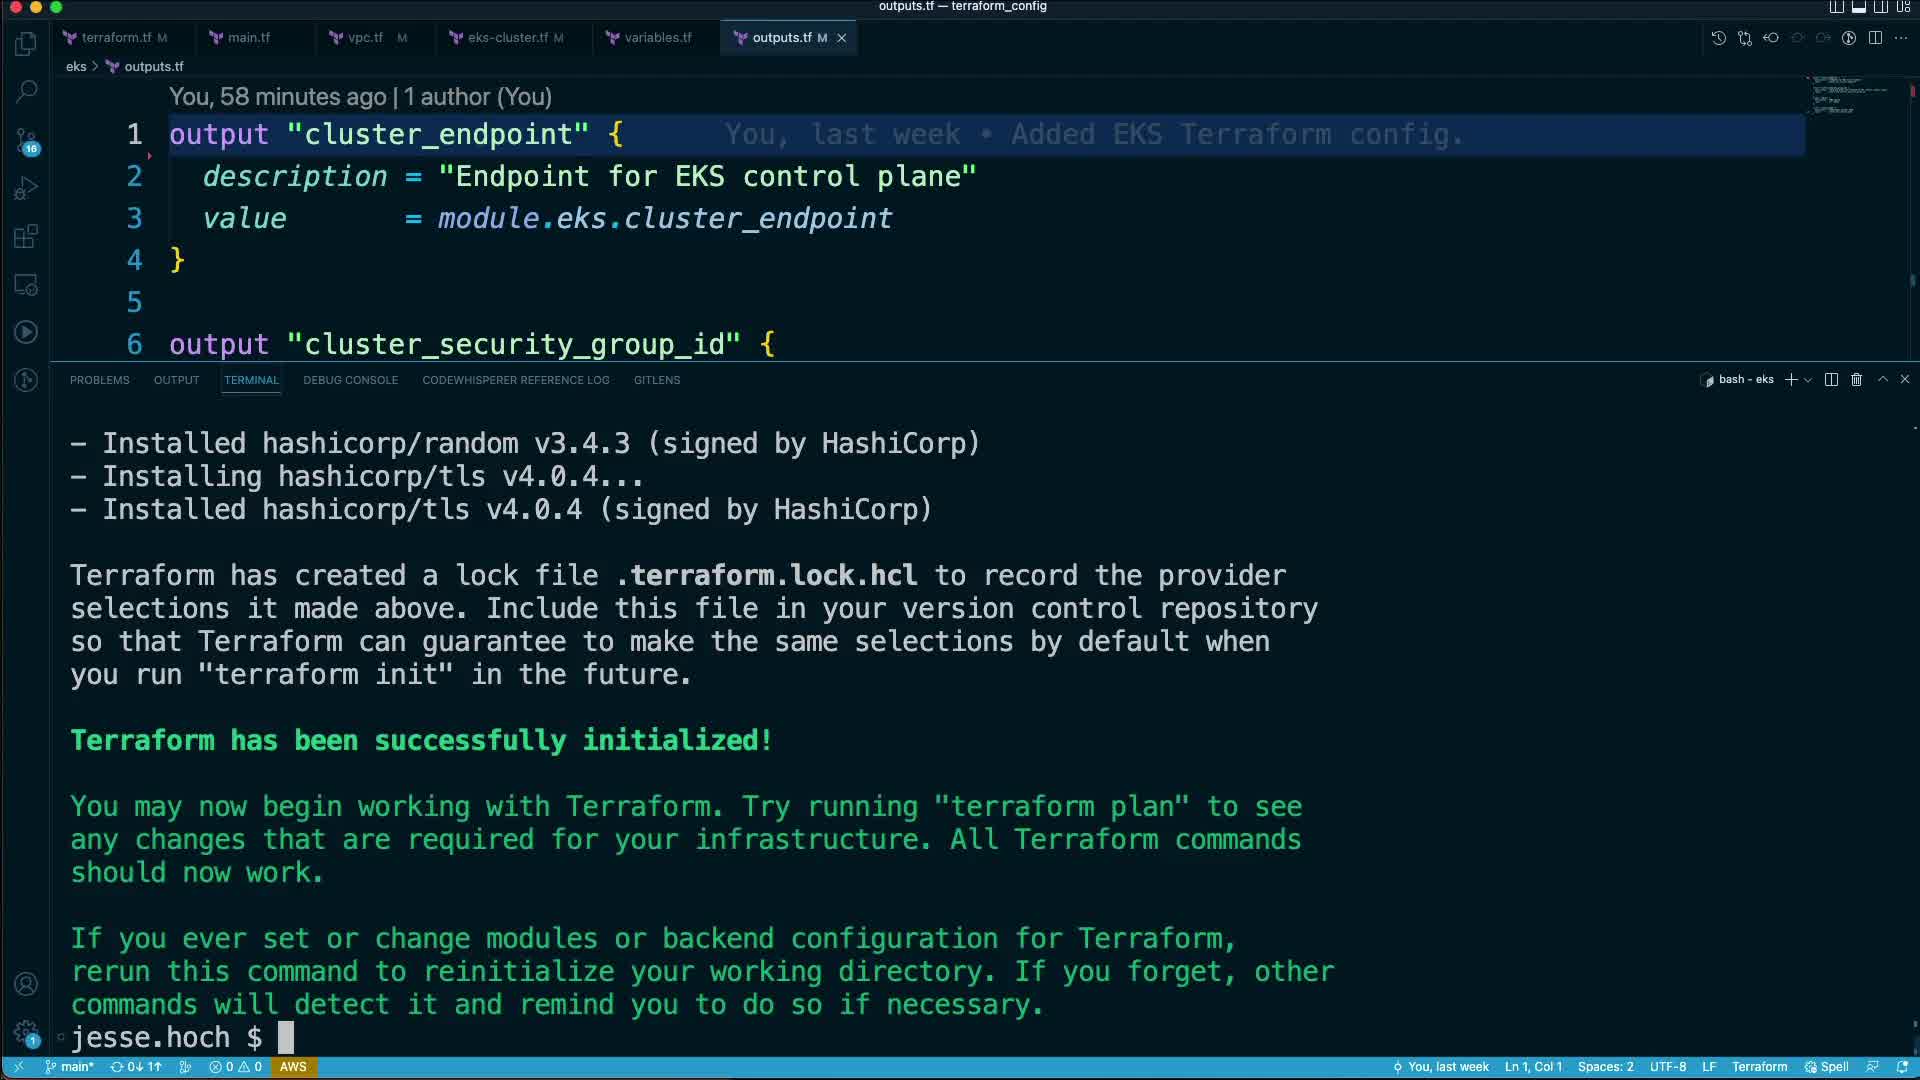
Task: Toggle secondary side bar layout button
Action: pos(1880,7)
